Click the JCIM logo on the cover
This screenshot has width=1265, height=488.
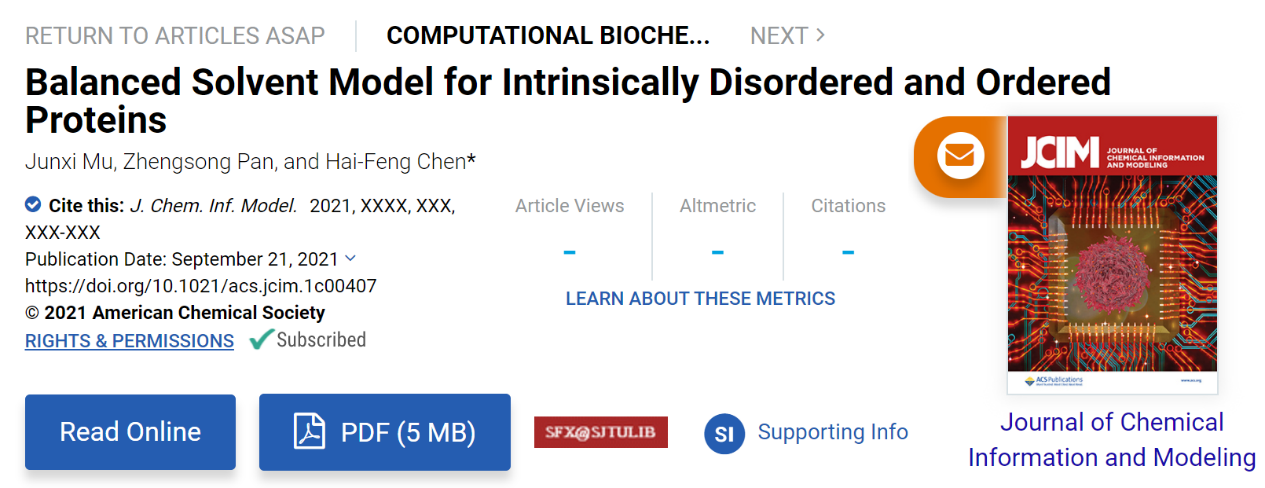pyautogui.click(x=1058, y=153)
